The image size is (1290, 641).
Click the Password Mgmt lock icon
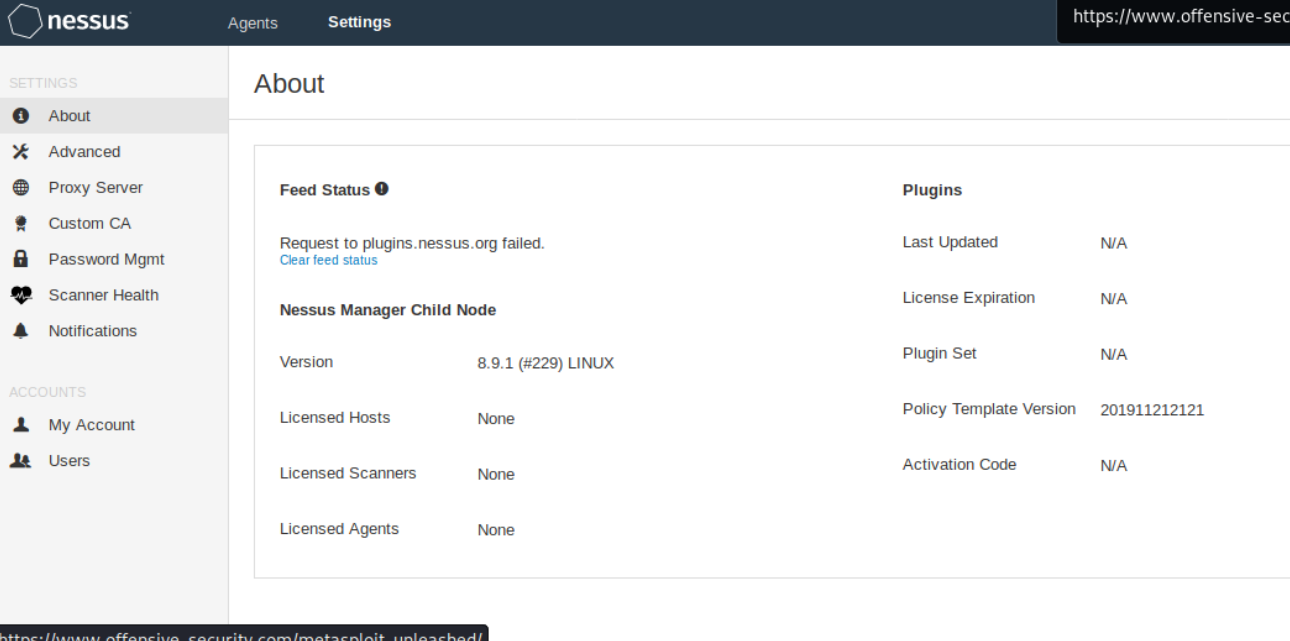(20, 259)
